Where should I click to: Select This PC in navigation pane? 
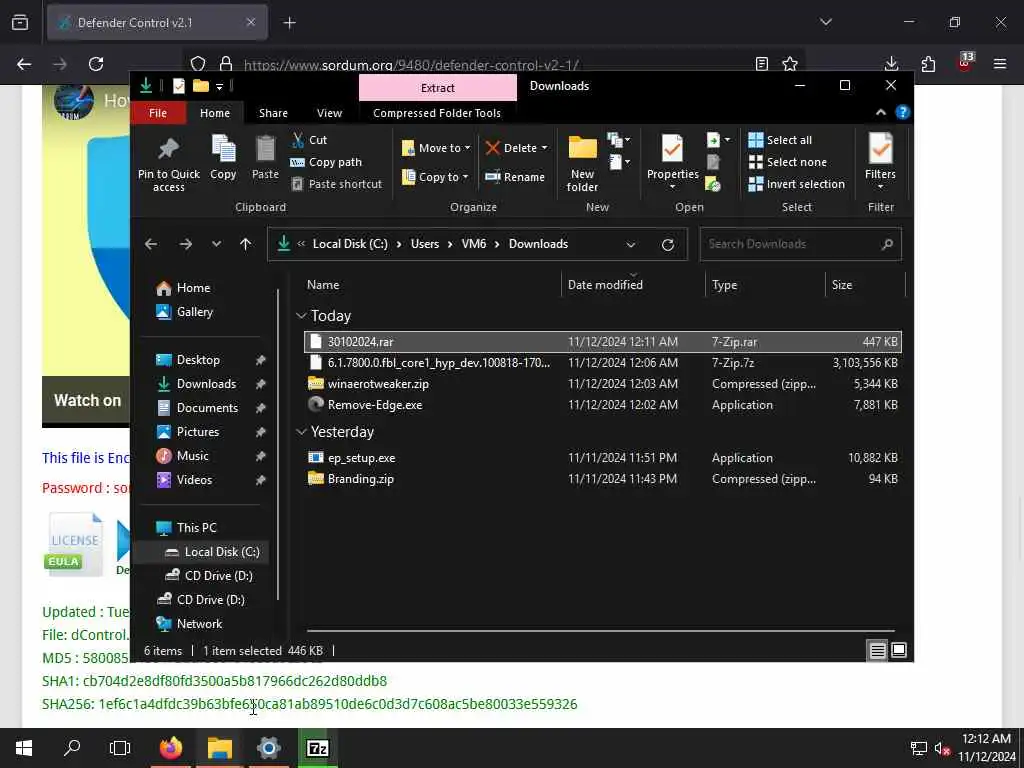(x=197, y=528)
